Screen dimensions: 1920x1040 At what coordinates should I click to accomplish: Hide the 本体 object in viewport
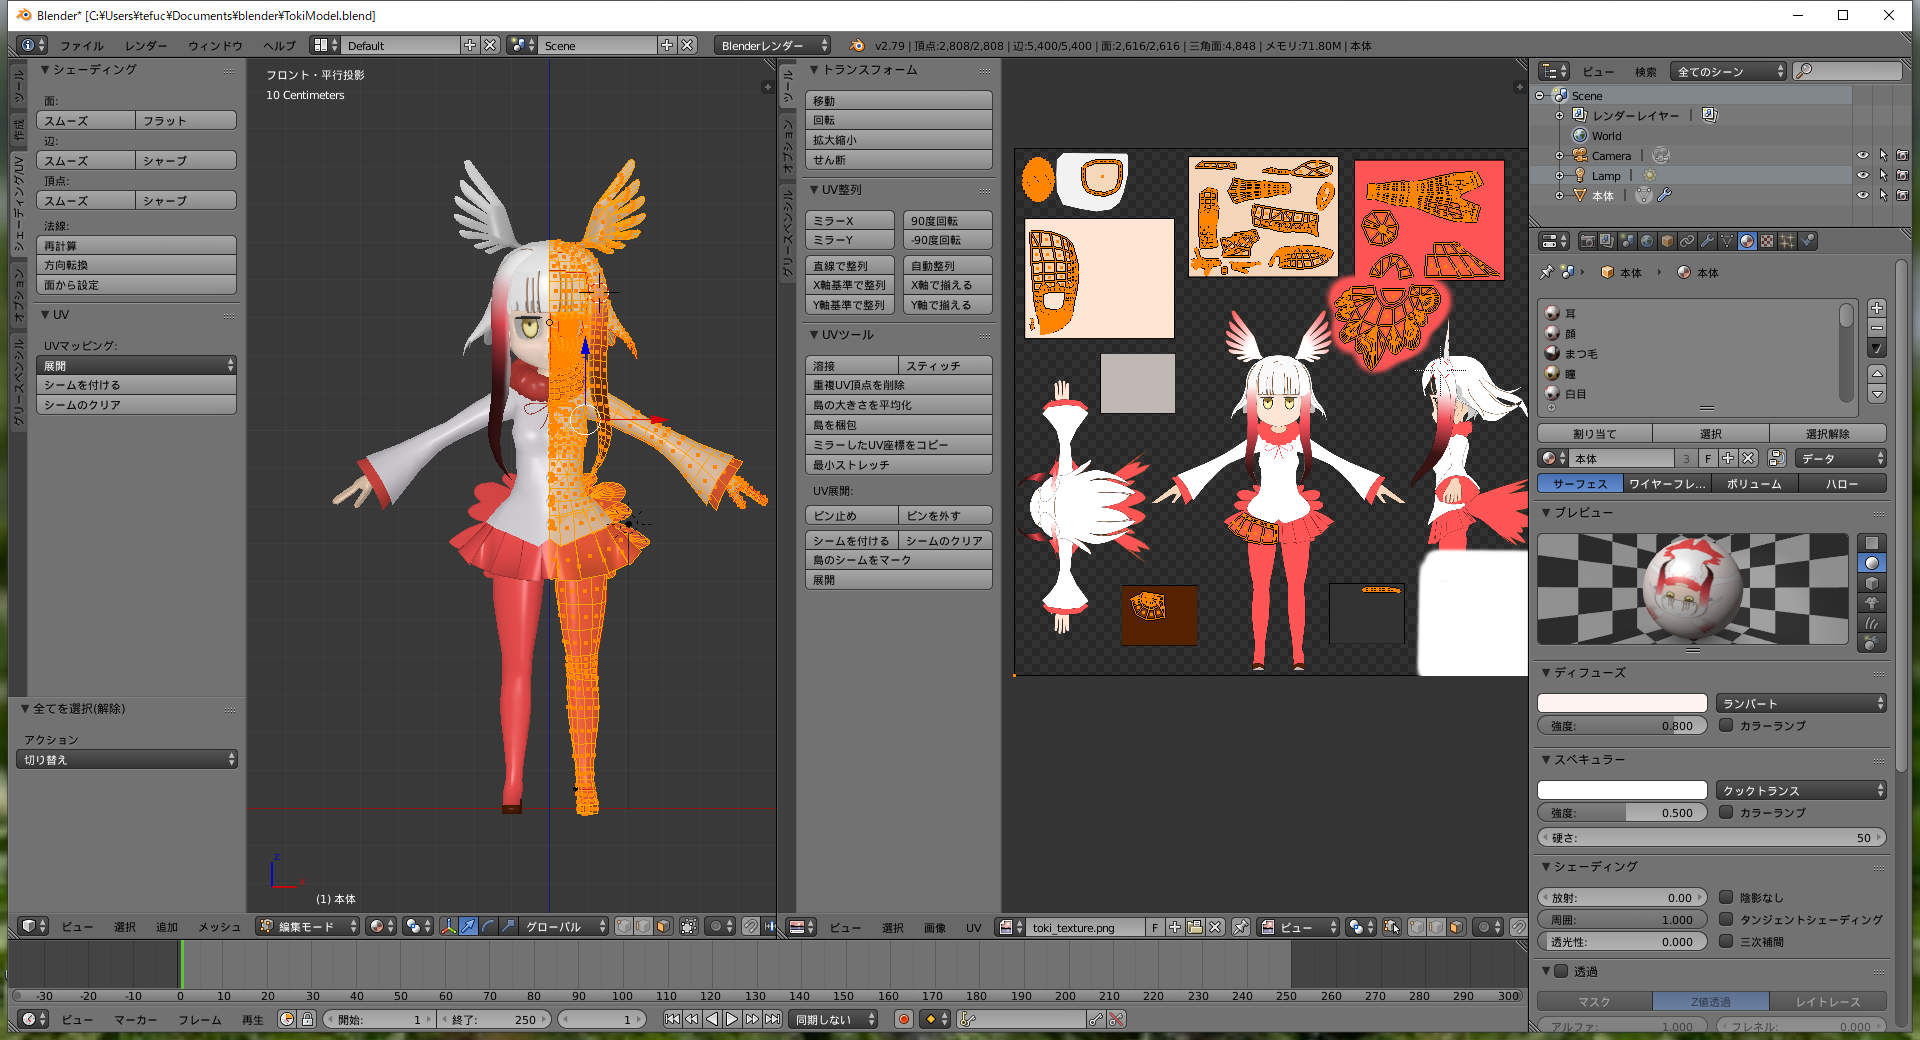coord(1863,195)
